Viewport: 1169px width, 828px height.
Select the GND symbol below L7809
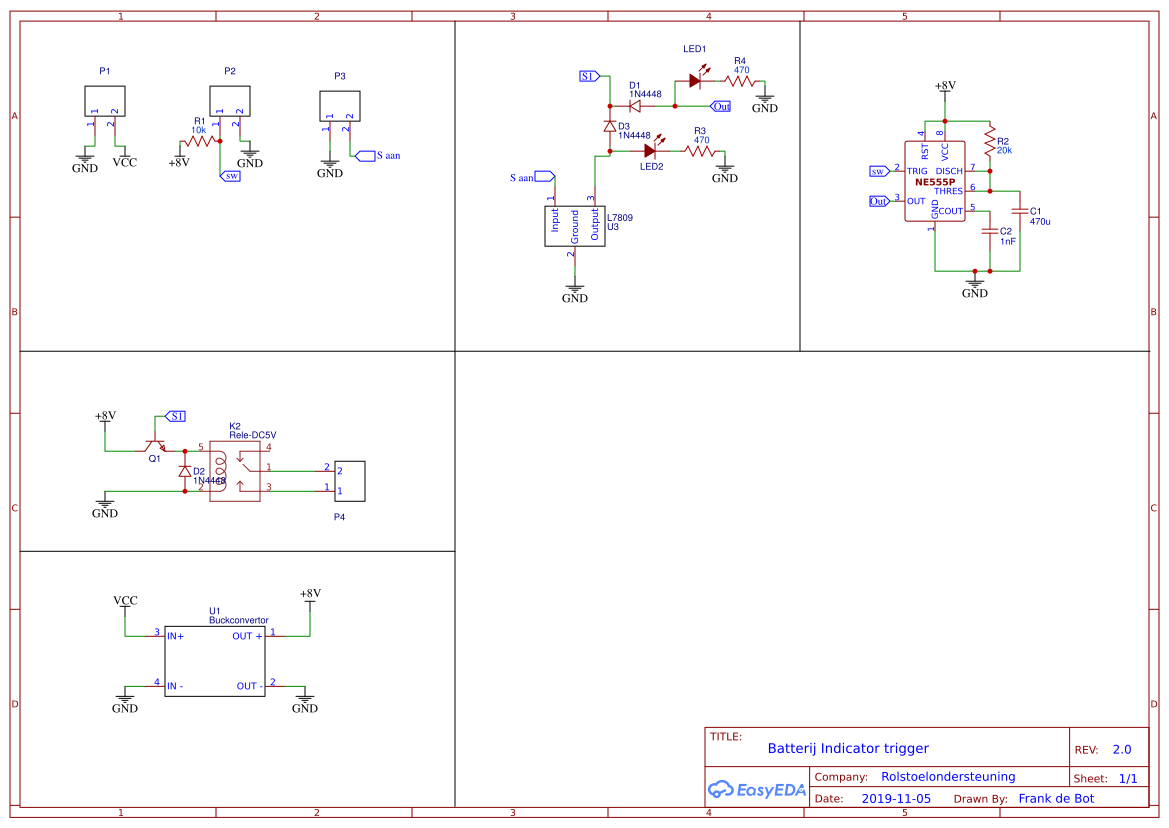coord(575,288)
